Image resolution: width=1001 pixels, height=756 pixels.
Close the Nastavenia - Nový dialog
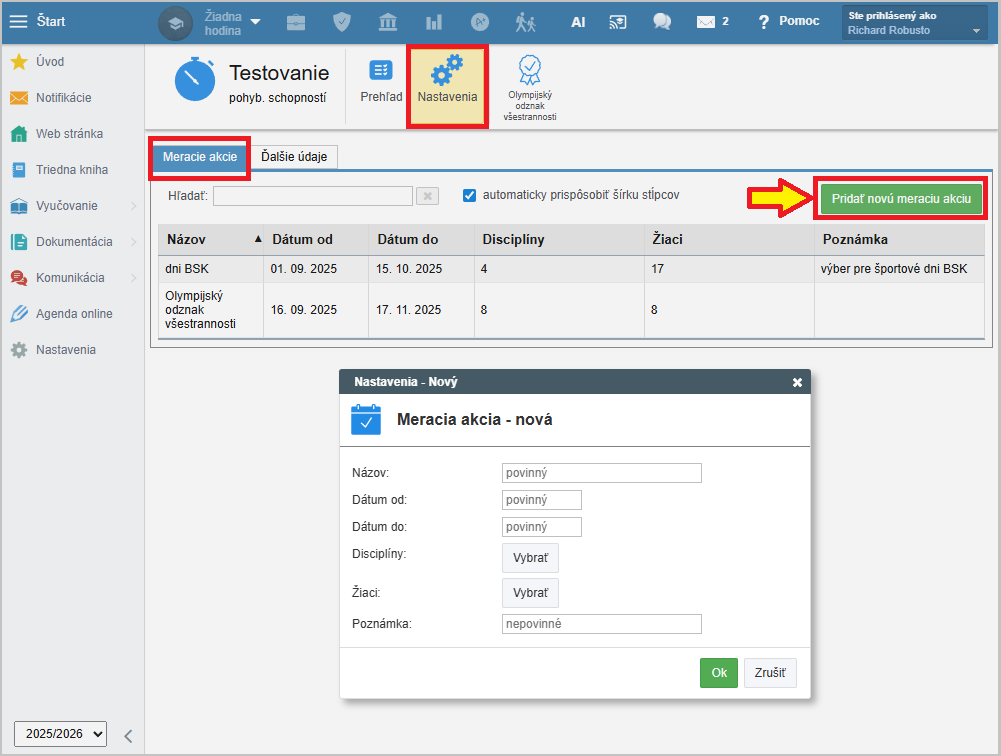coord(797,382)
